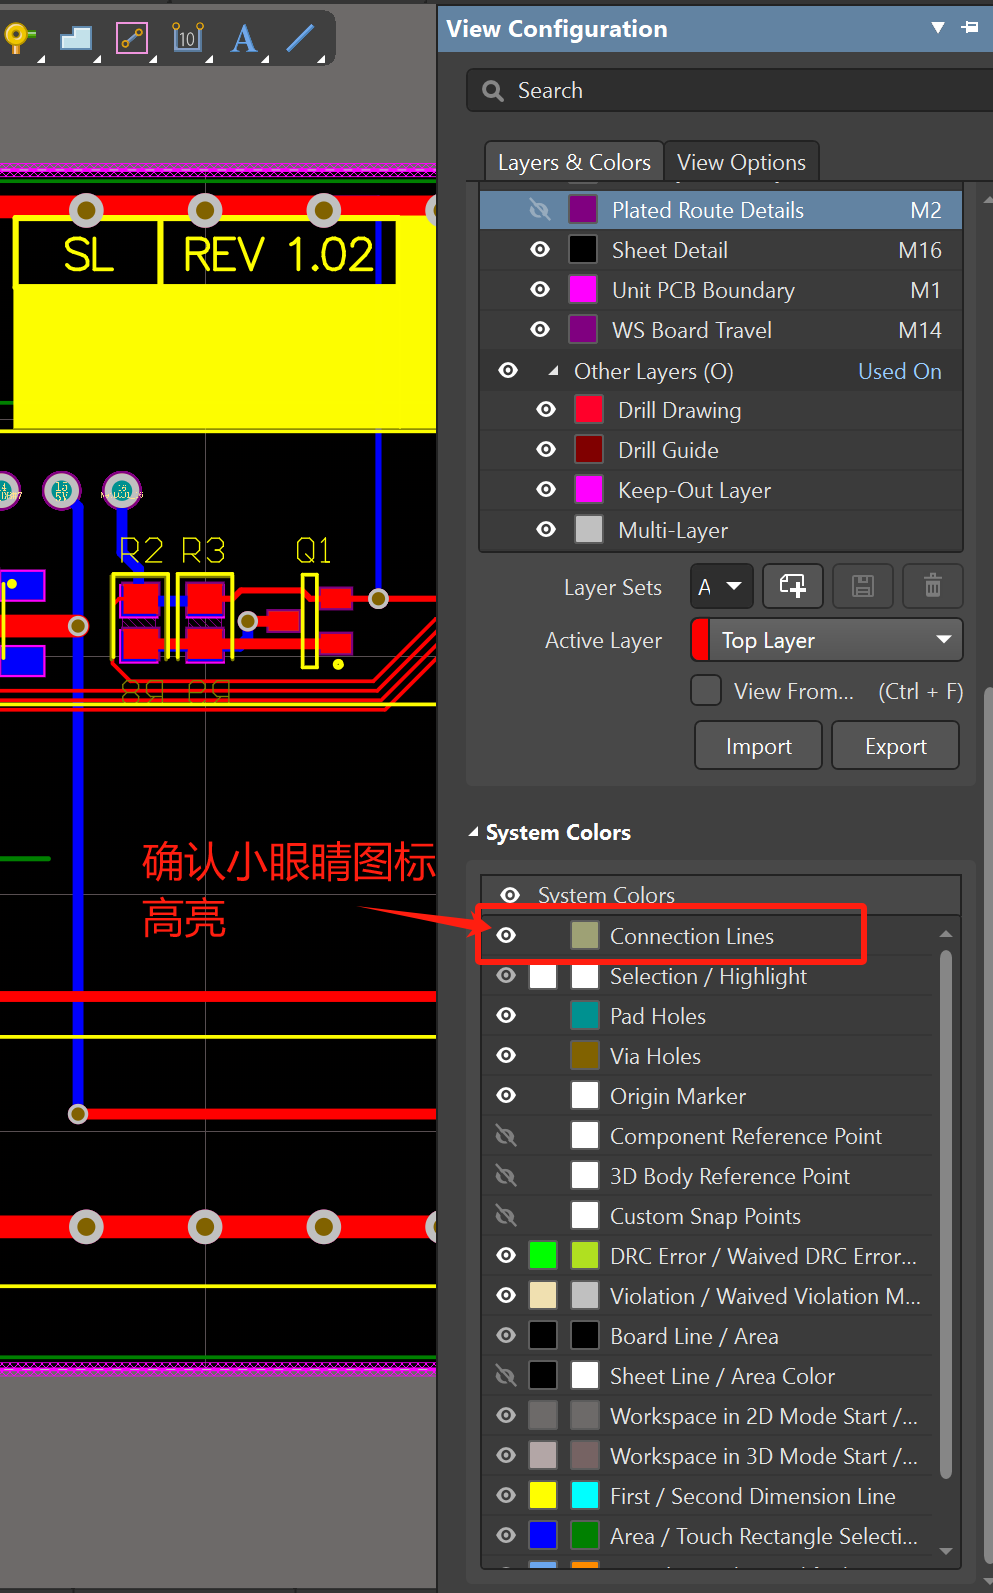The image size is (993, 1593).
Task: Show the Plated Route Details layer
Action: pyautogui.click(x=540, y=210)
